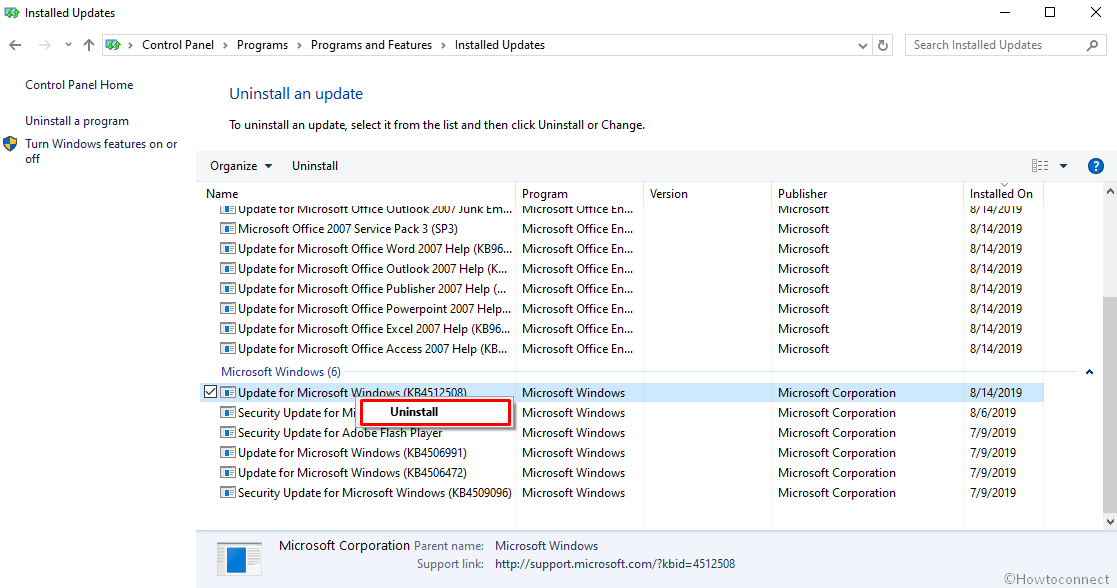Open chevron after Control Panel in breadcrumb
The width and height of the screenshot is (1117, 588).
pos(225,45)
